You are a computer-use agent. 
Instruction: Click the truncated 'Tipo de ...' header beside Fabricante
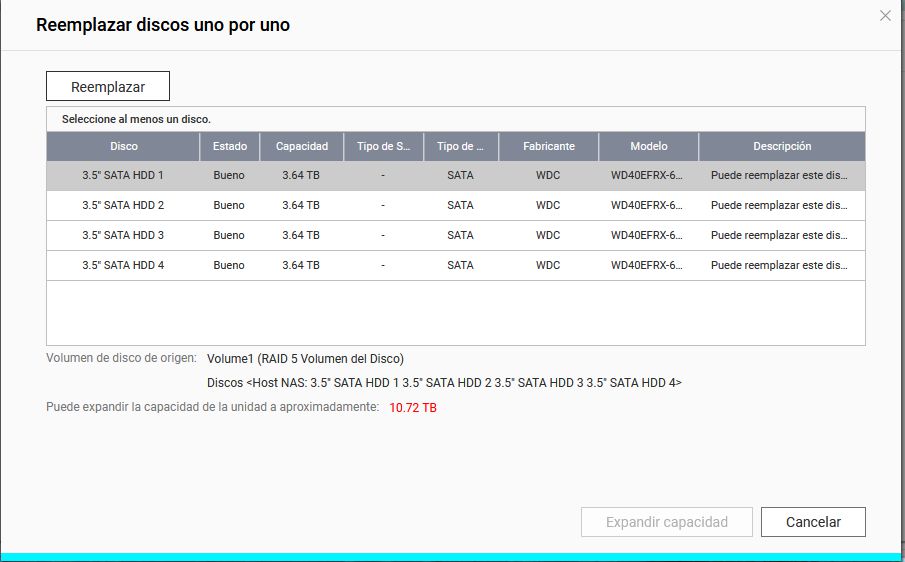(x=461, y=146)
